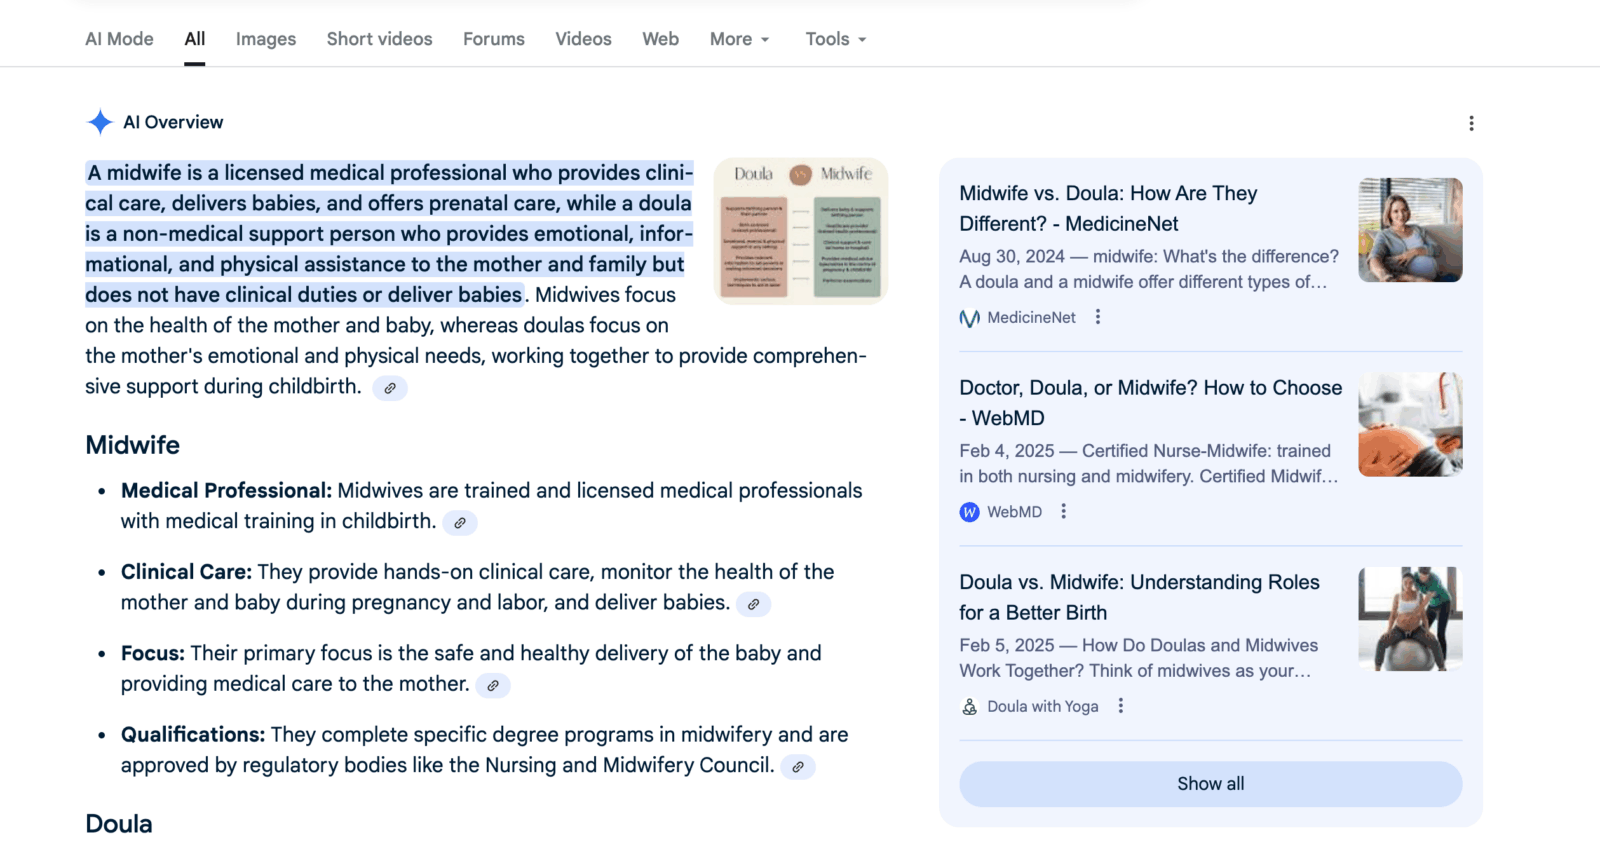
Task: Click the Doula Midwife comparison chart thumbnail
Action: click(x=801, y=231)
